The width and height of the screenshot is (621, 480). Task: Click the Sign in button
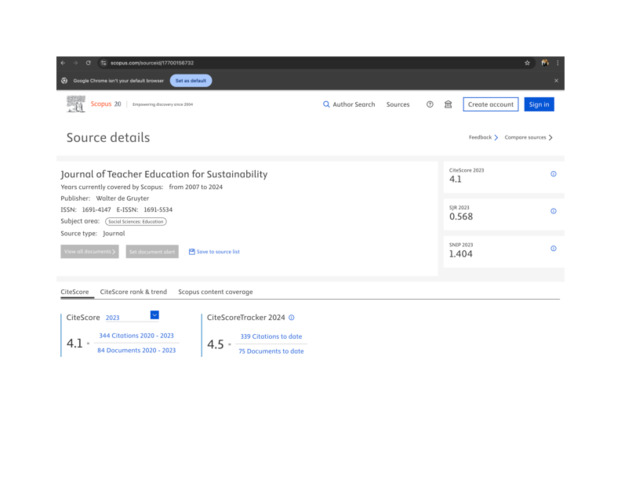(539, 104)
